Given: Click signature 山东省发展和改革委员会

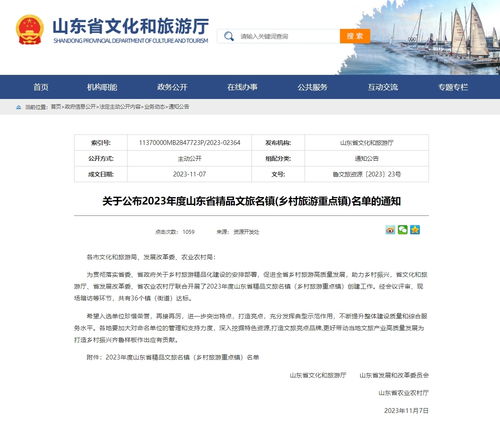Looking at the screenshot, I should click(x=394, y=375).
